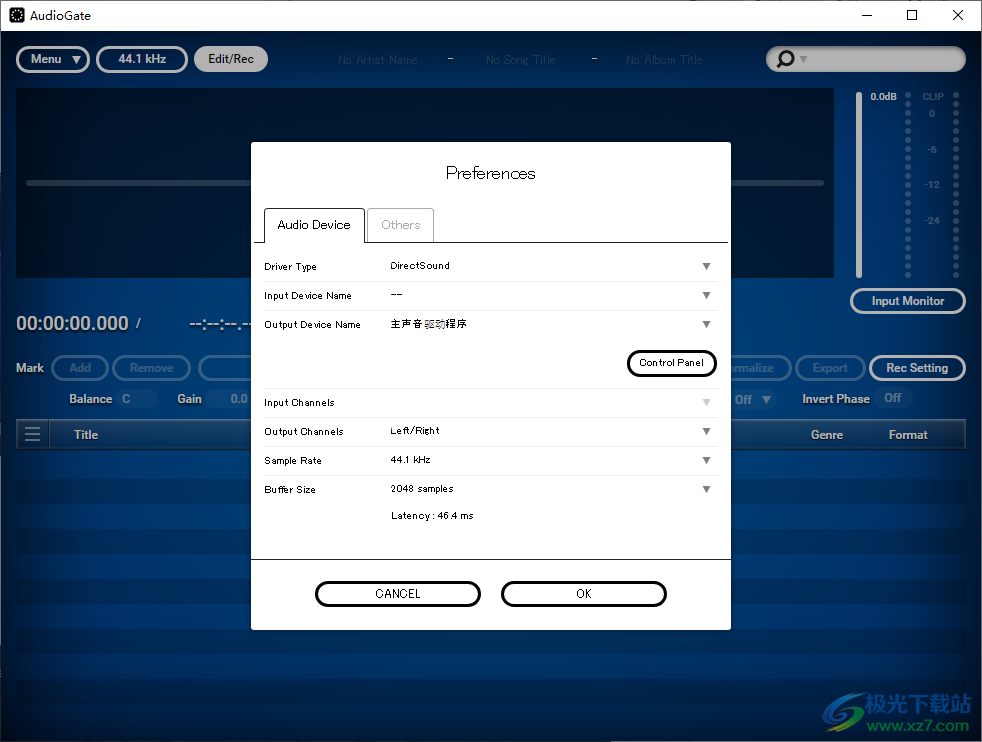Click the playlist hamburger list icon
This screenshot has height=742, width=982.
point(33,434)
